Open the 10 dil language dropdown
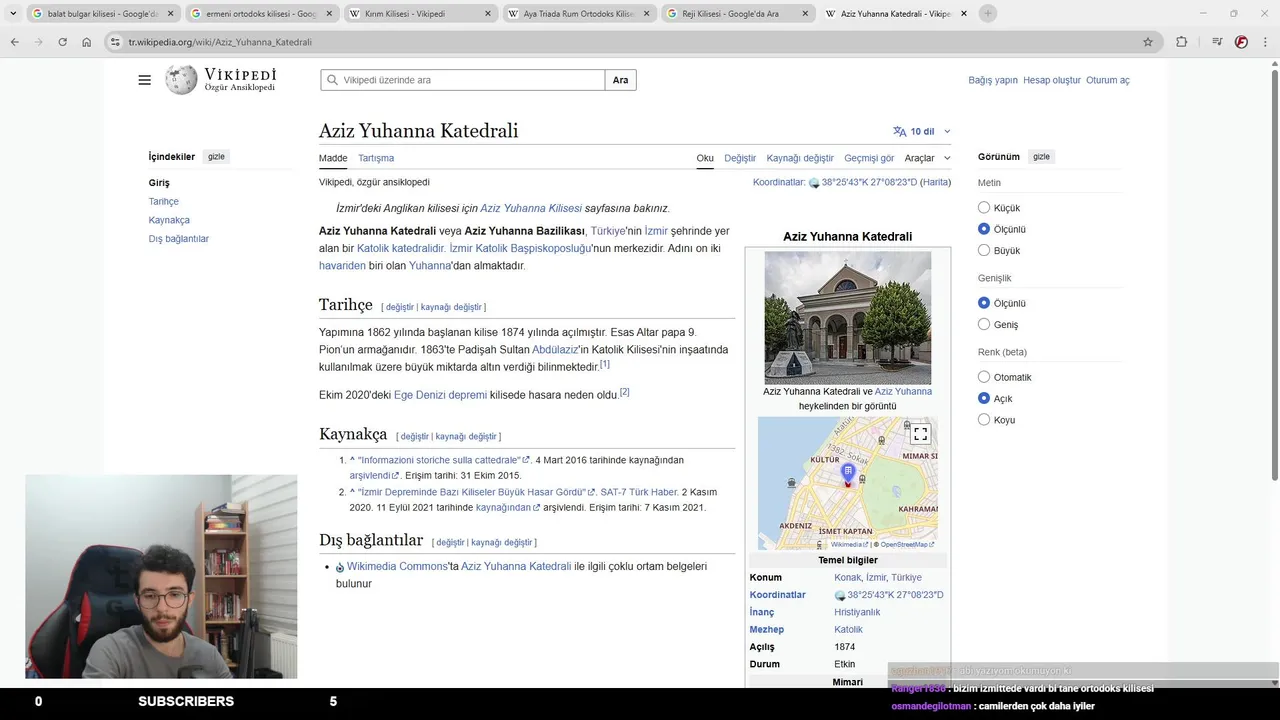Image resolution: width=1280 pixels, height=720 pixels. (922, 131)
